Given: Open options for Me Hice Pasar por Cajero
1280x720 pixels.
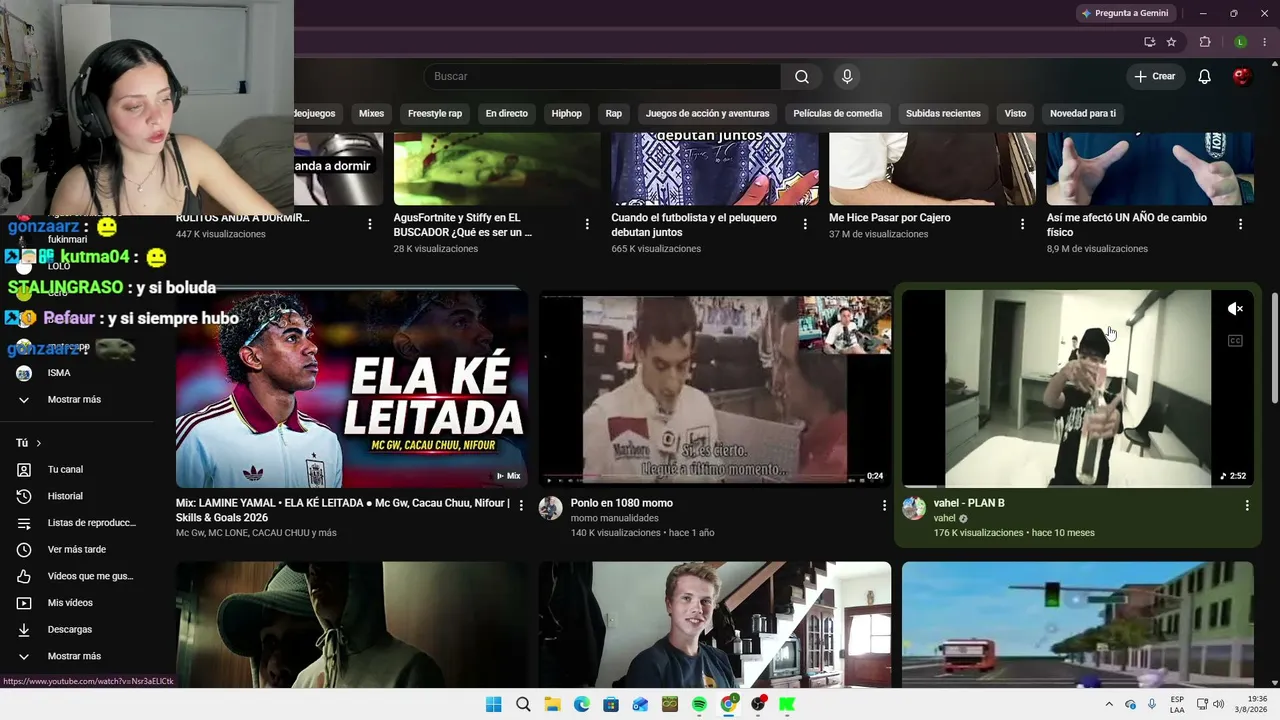Looking at the screenshot, I should (x=1023, y=224).
